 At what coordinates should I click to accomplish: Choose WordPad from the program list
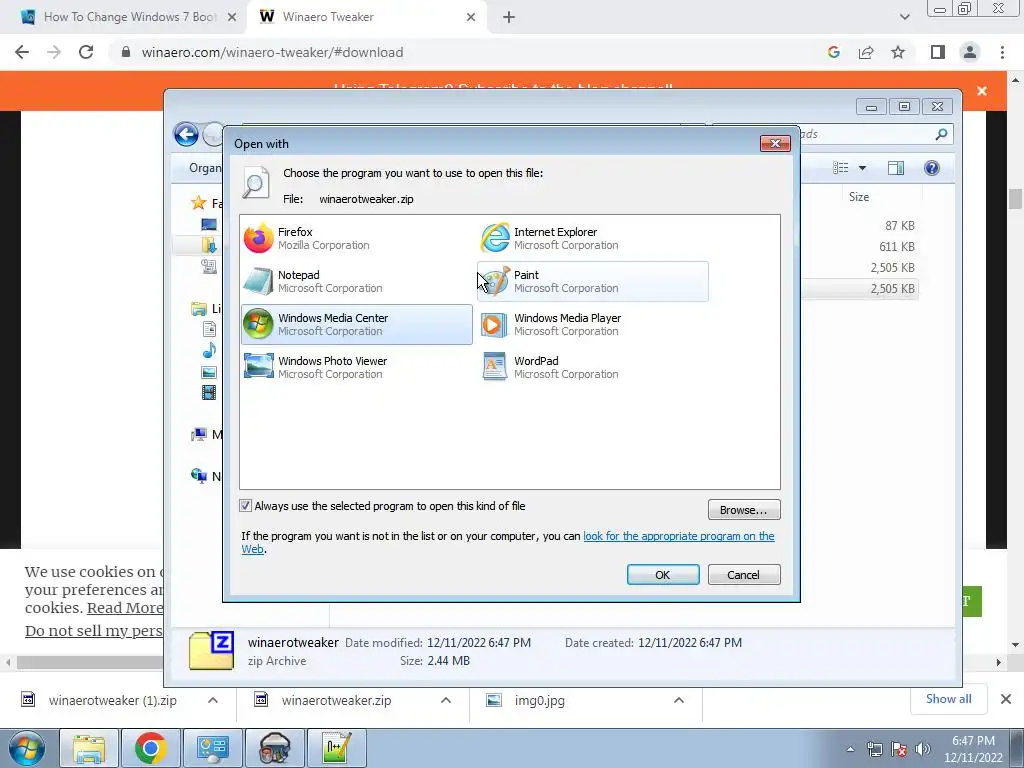[592, 368]
